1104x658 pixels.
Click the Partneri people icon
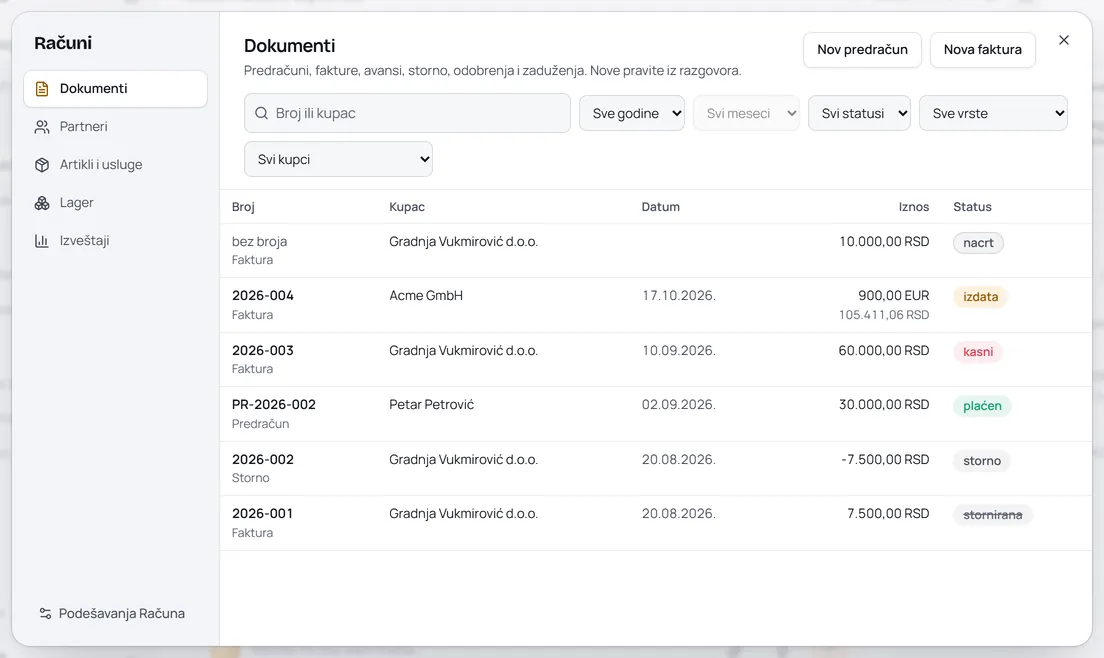click(42, 127)
